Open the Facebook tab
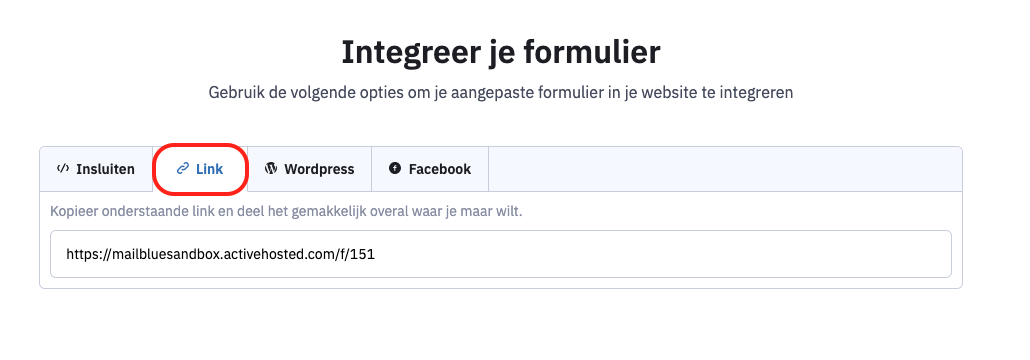This screenshot has width=1030, height=360. (x=430, y=169)
